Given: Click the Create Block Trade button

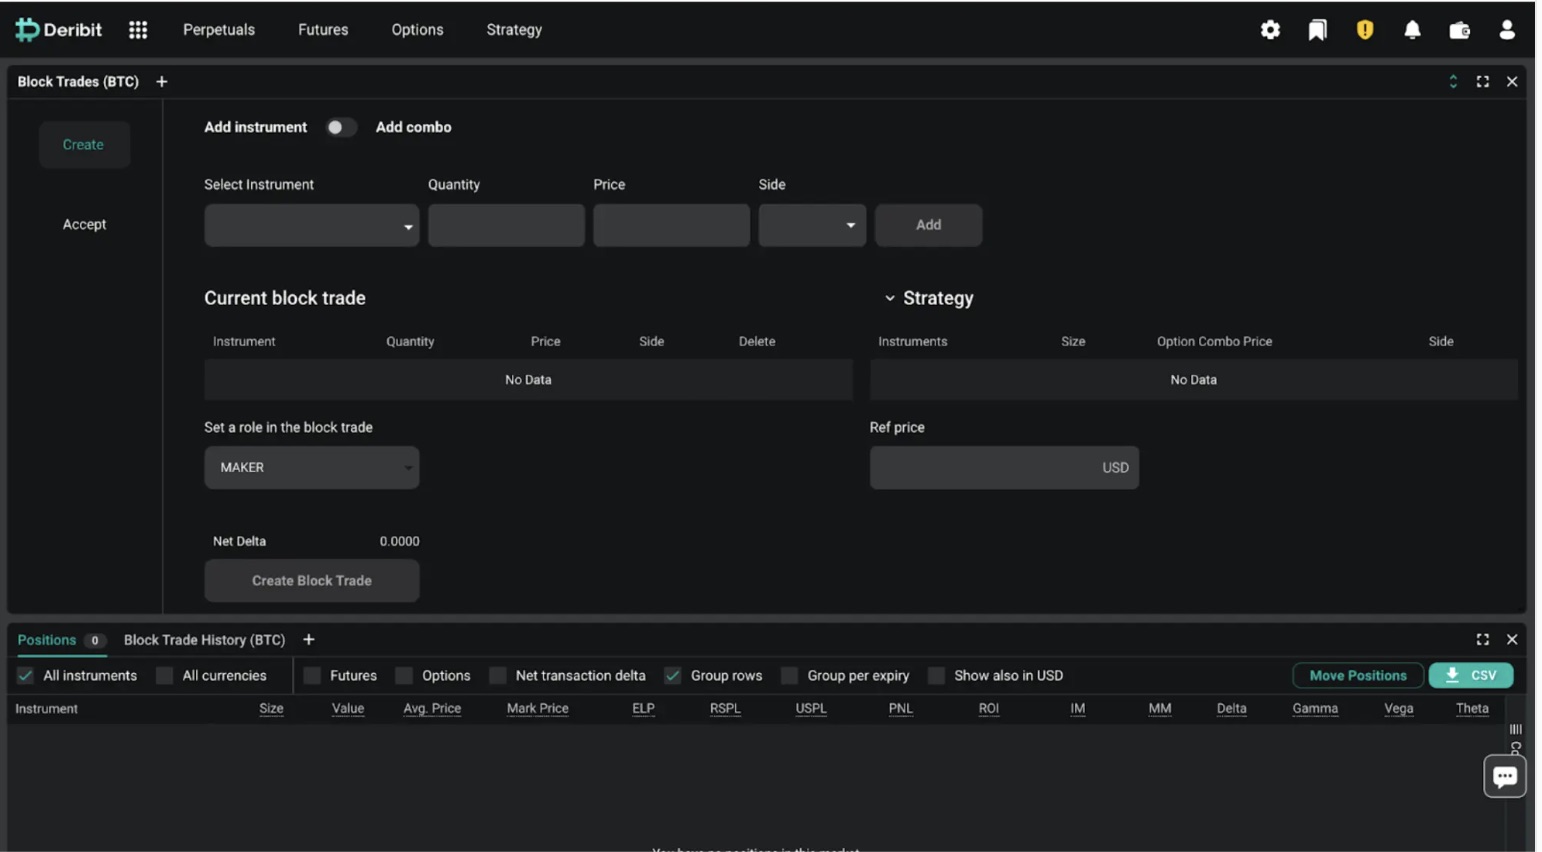Looking at the screenshot, I should tap(311, 580).
